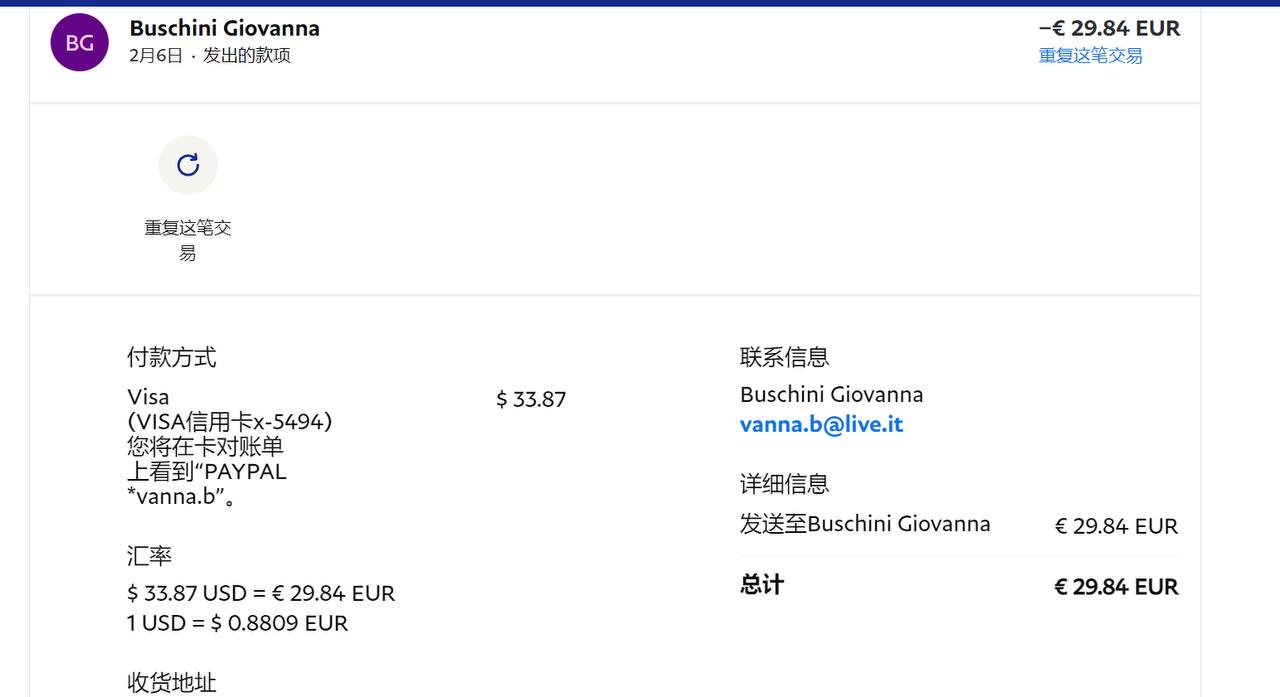
Task: Click the −€ 29.84 EUR header amount
Action: point(1109,28)
